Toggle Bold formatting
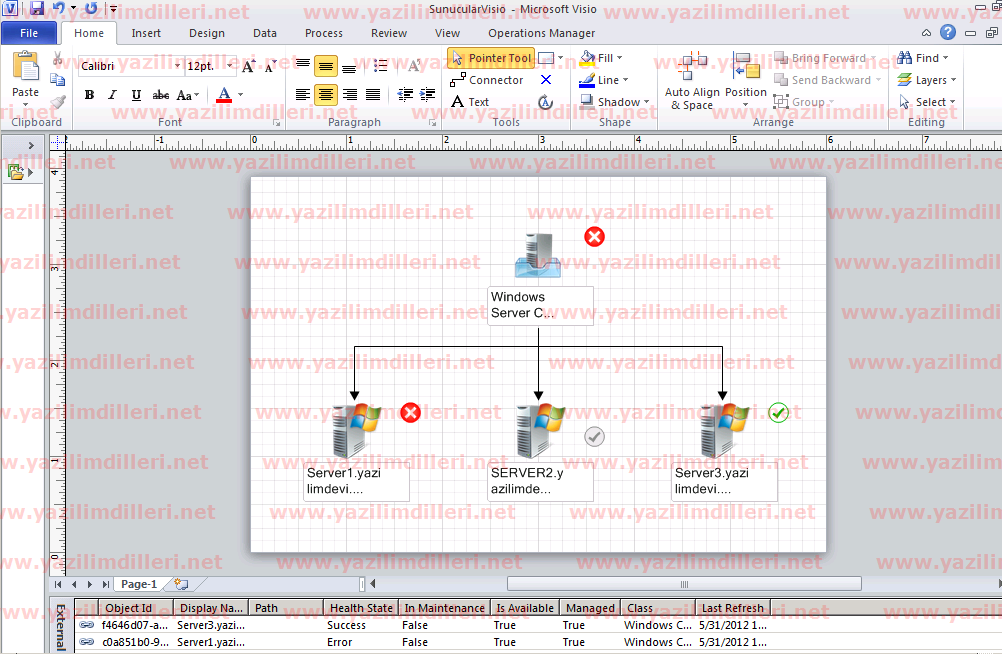This screenshot has width=1002, height=654. (x=89, y=96)
